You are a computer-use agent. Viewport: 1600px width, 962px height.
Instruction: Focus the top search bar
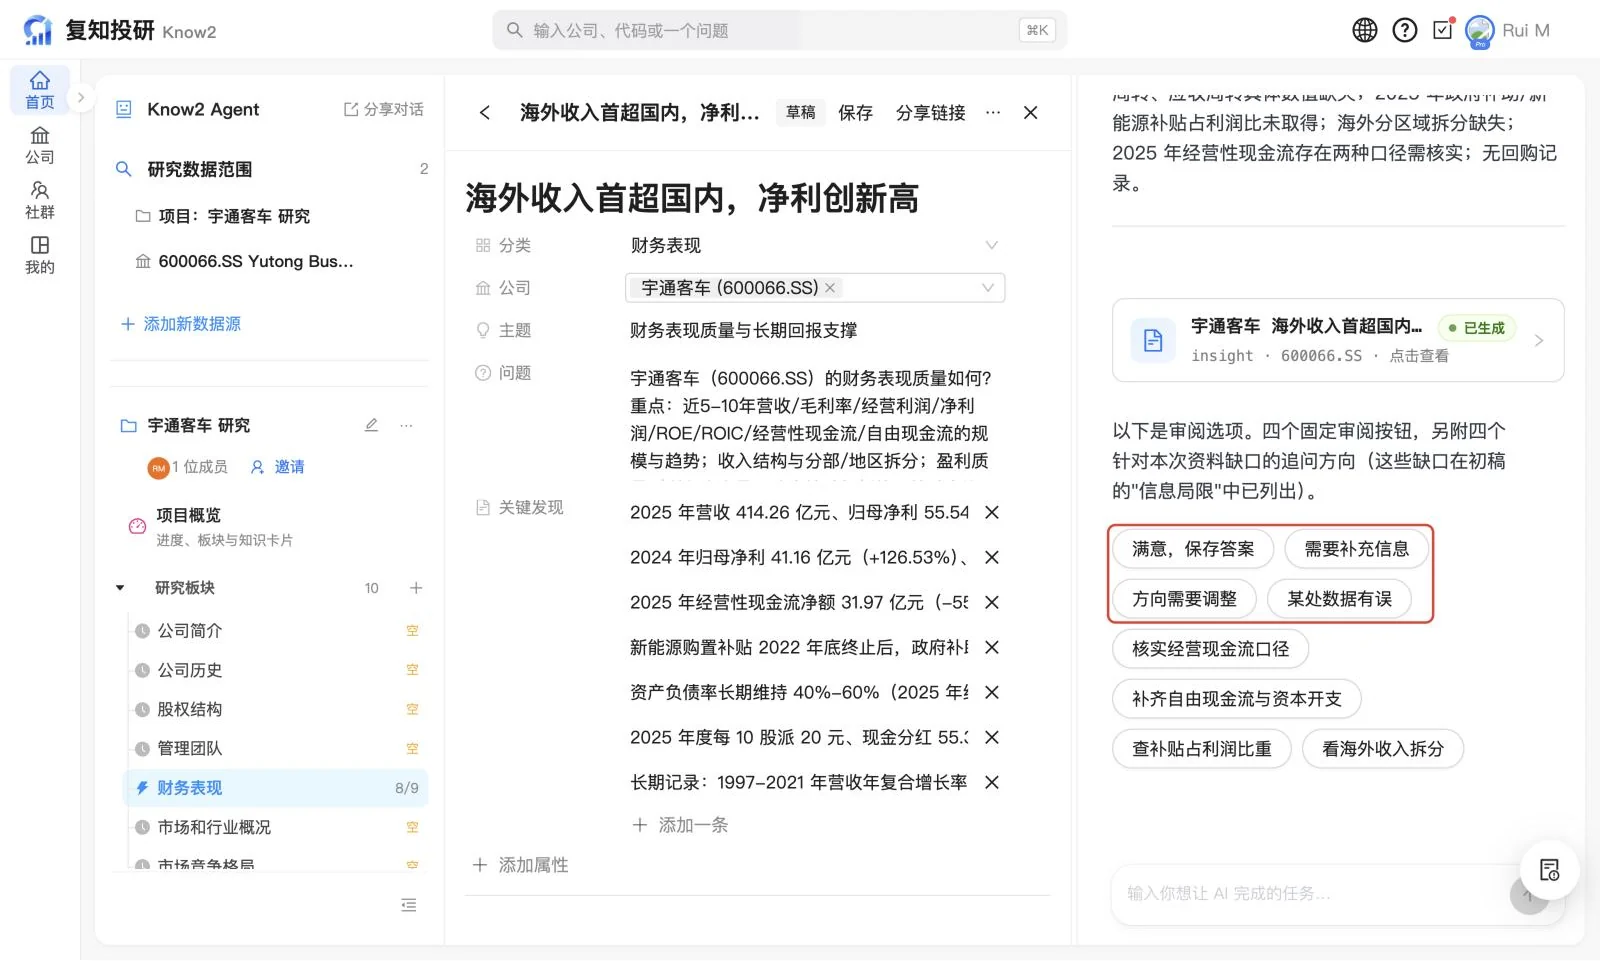(x=780, y=30)
